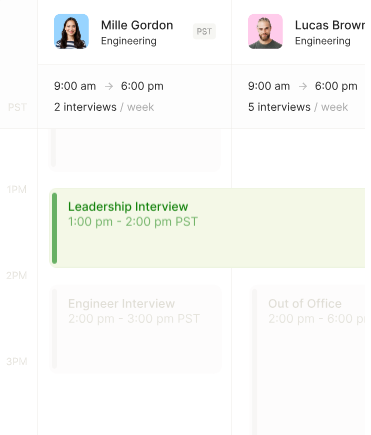Click the PST timezone badge beside Mille Gordon
Viewport: 371px width, 435px height.
tap(204, 31)
